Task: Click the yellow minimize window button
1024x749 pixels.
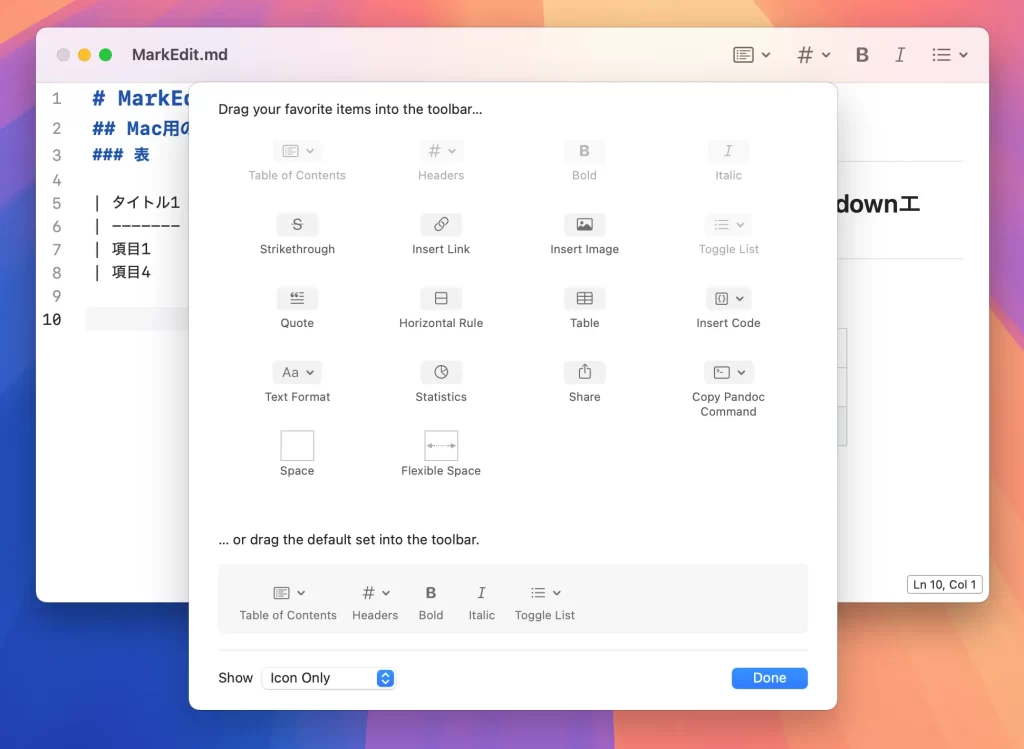Action: click(84, 55)
